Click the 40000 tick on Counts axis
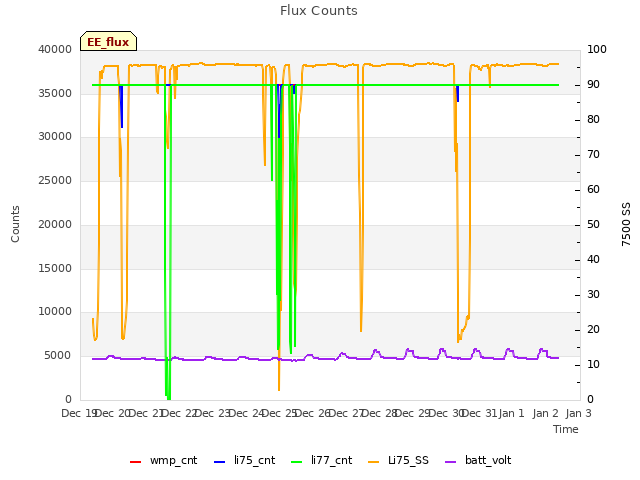 (x=55, y=49)
